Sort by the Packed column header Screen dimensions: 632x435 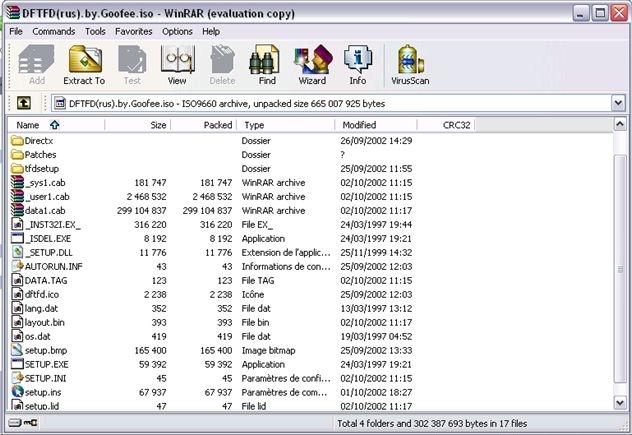pyautogui.click(x=204, y=125)
